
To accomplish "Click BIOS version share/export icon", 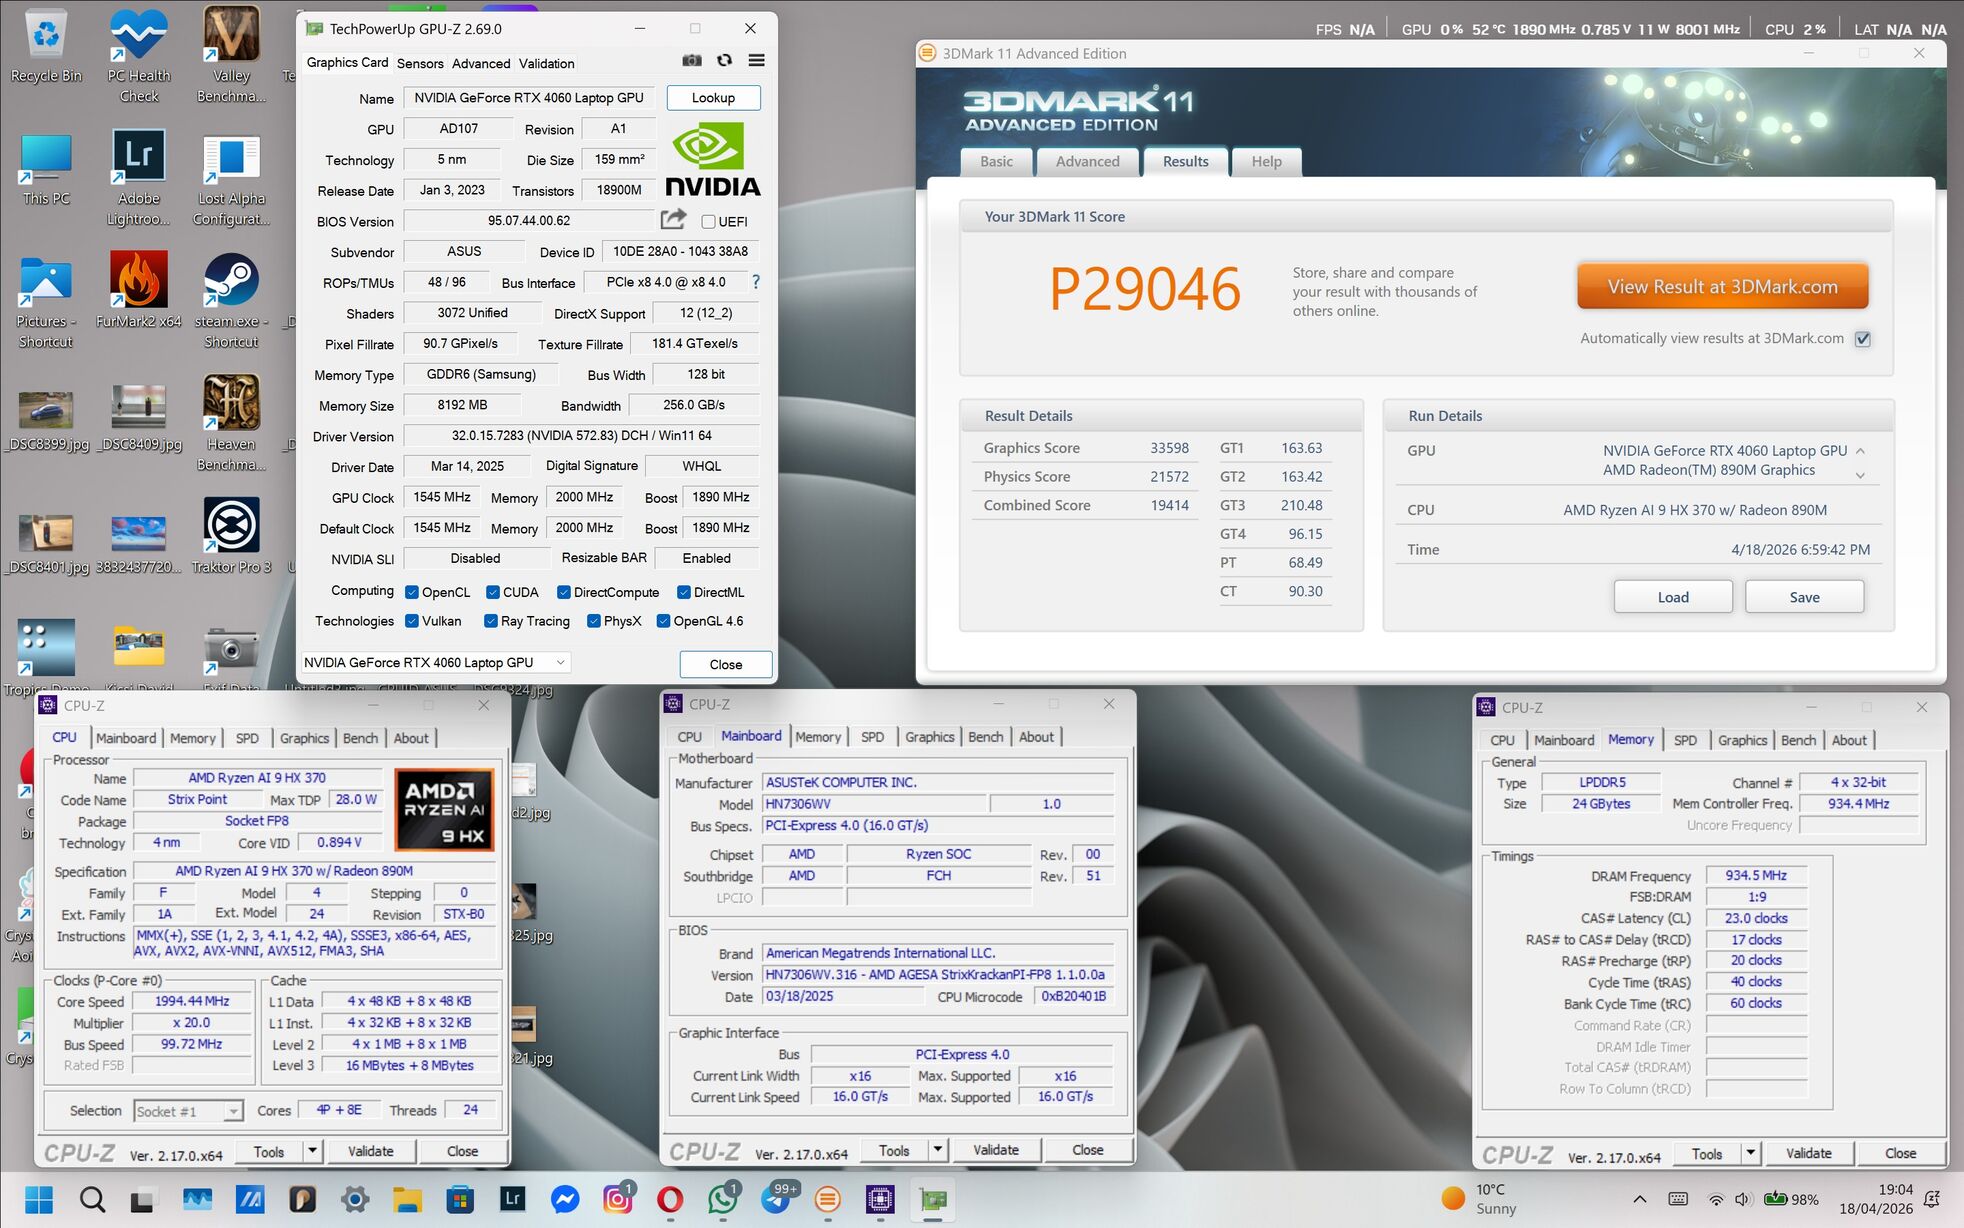I will pos(673,219).
